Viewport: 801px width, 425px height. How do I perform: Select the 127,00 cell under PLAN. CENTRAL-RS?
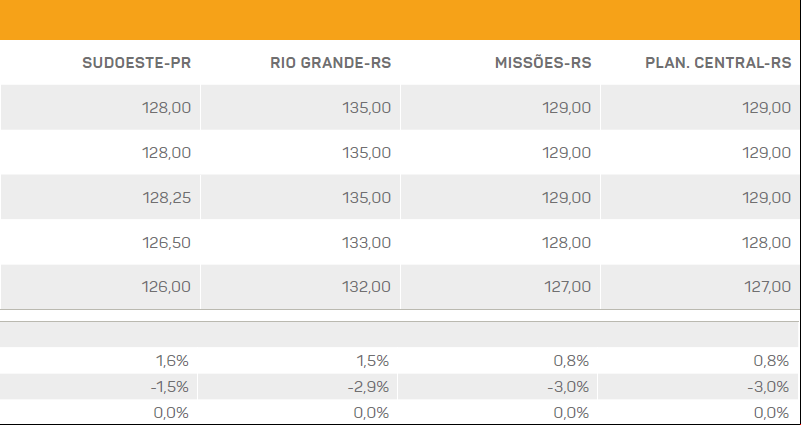point(700,287)
